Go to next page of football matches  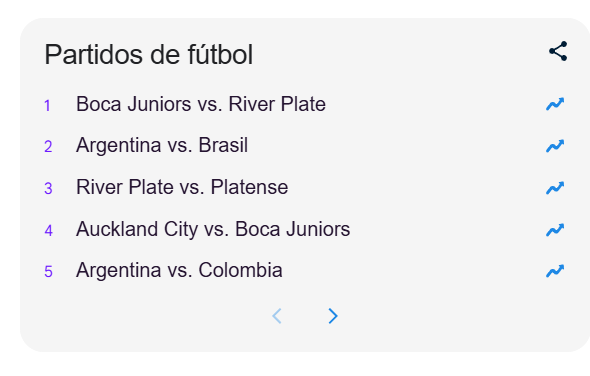click(333, 316)
